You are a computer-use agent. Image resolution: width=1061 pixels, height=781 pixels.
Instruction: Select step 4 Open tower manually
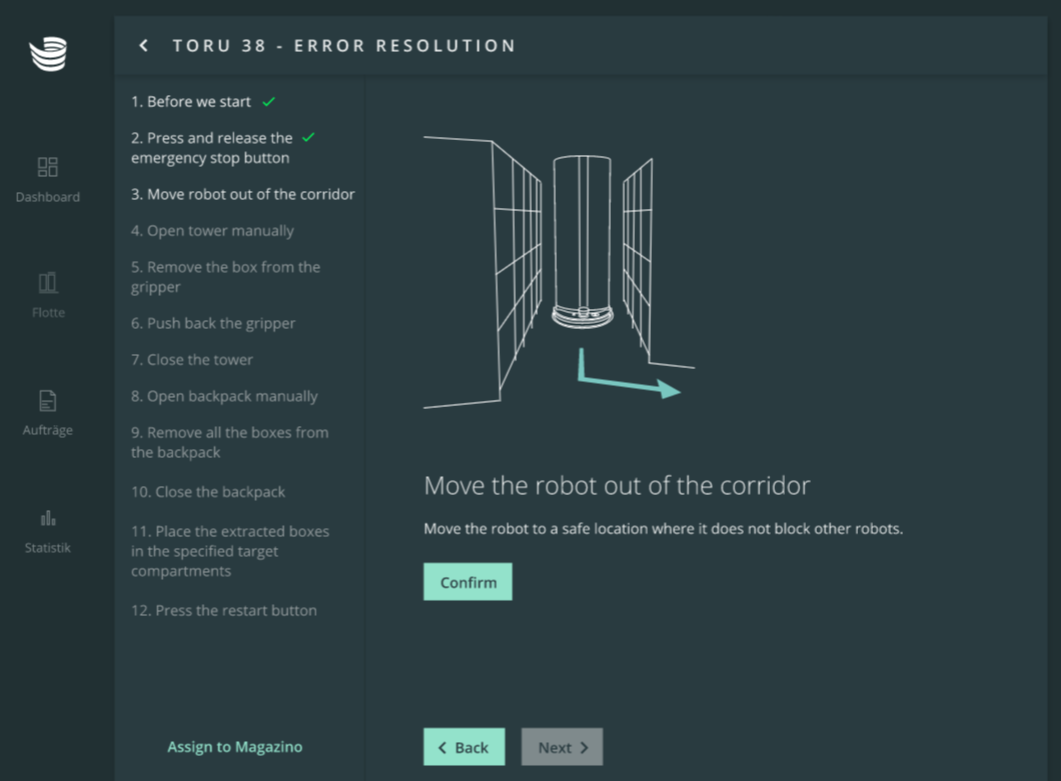[212, 231]
